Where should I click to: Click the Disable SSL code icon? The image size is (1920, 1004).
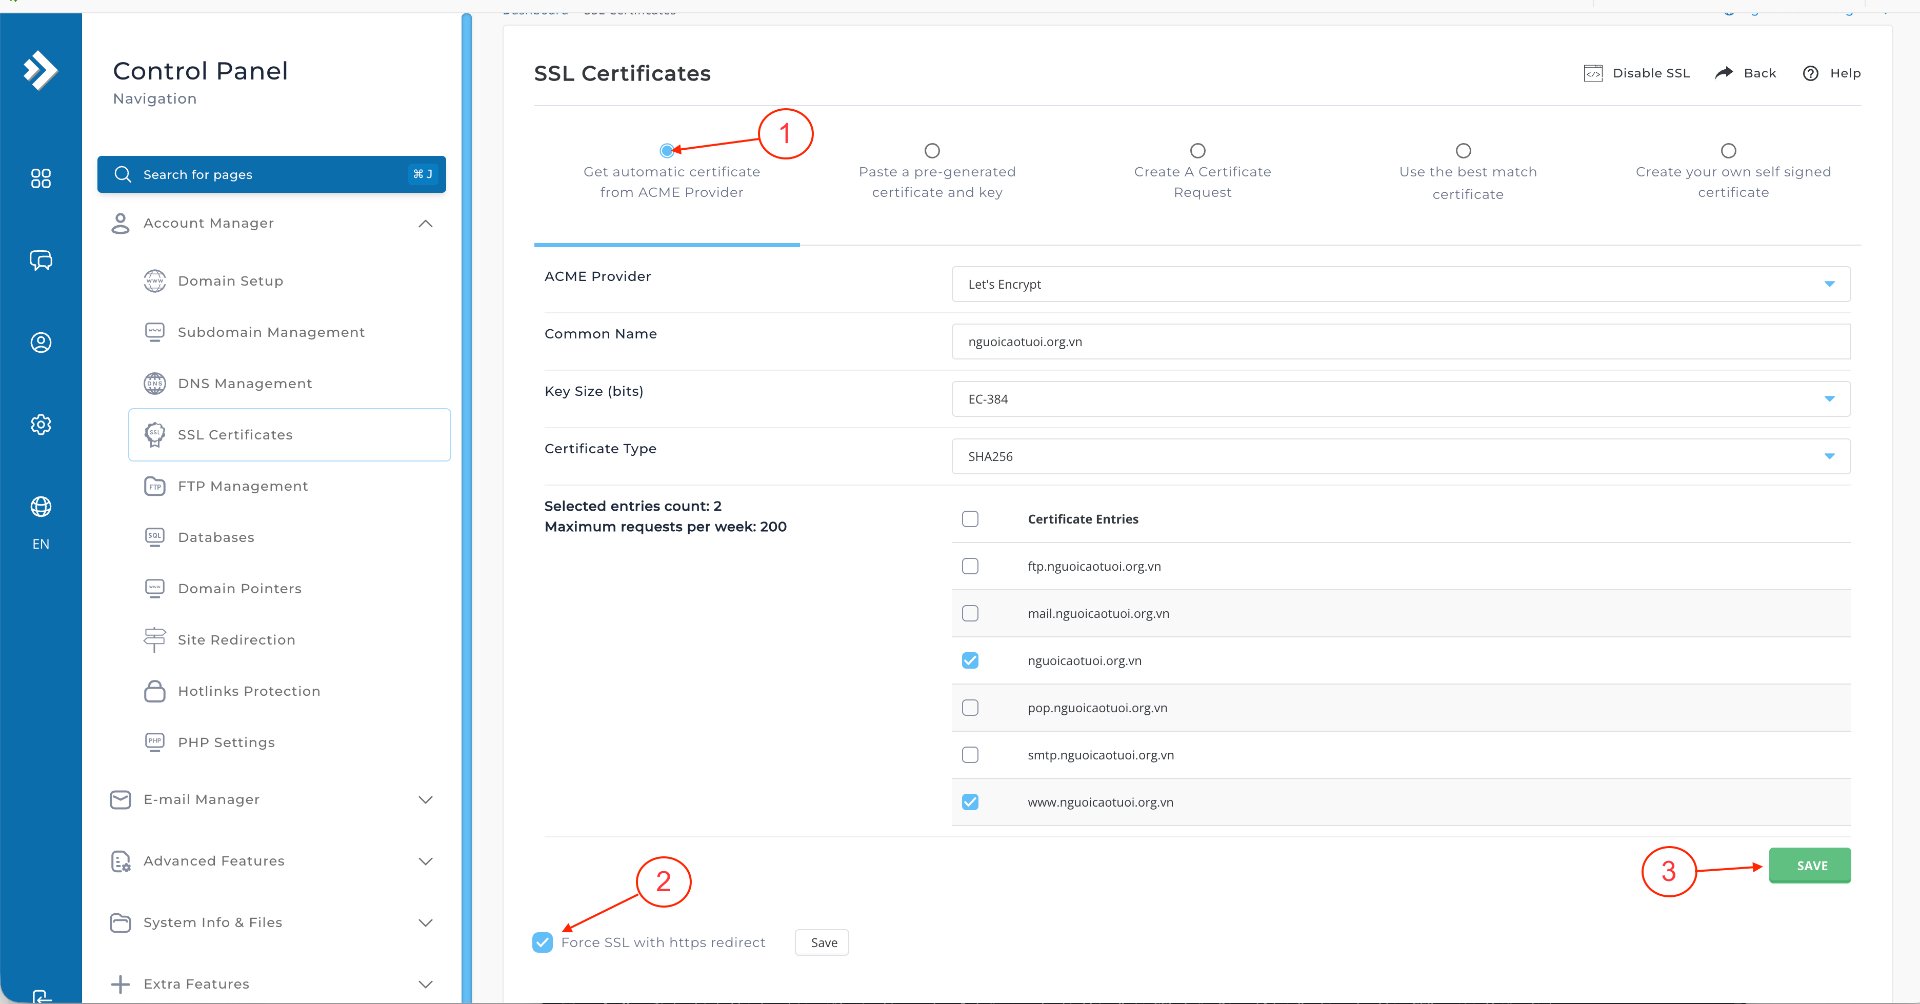(1593, 73)
